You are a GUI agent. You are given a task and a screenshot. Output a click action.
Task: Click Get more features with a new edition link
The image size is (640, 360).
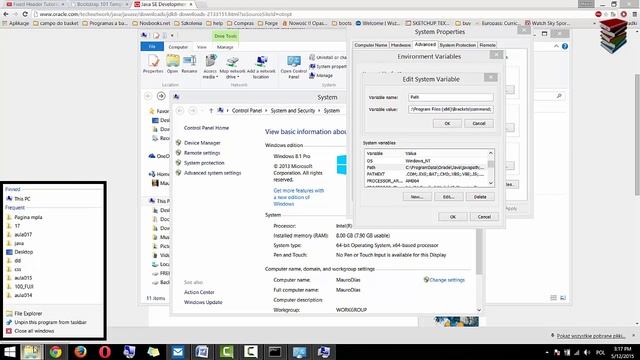point(298,197)
